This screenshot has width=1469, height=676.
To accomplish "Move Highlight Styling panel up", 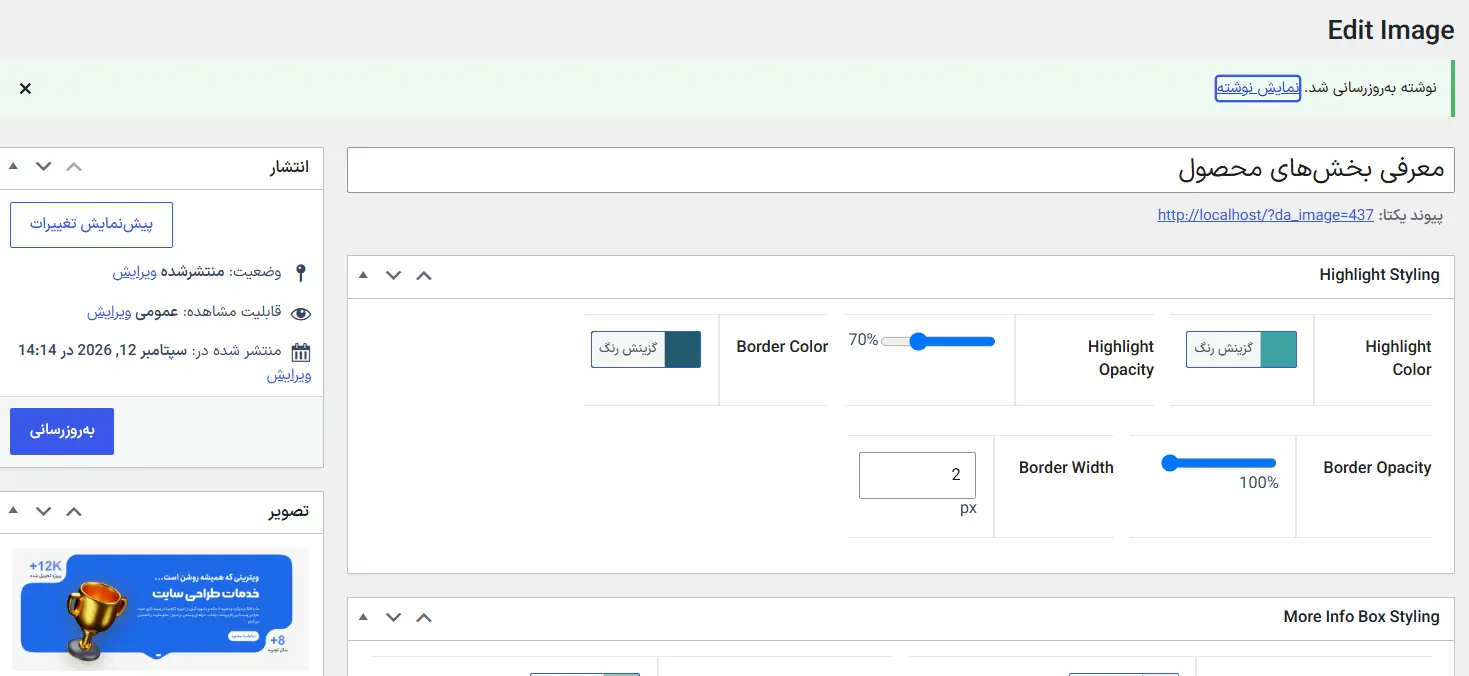I will pos(424,275).
